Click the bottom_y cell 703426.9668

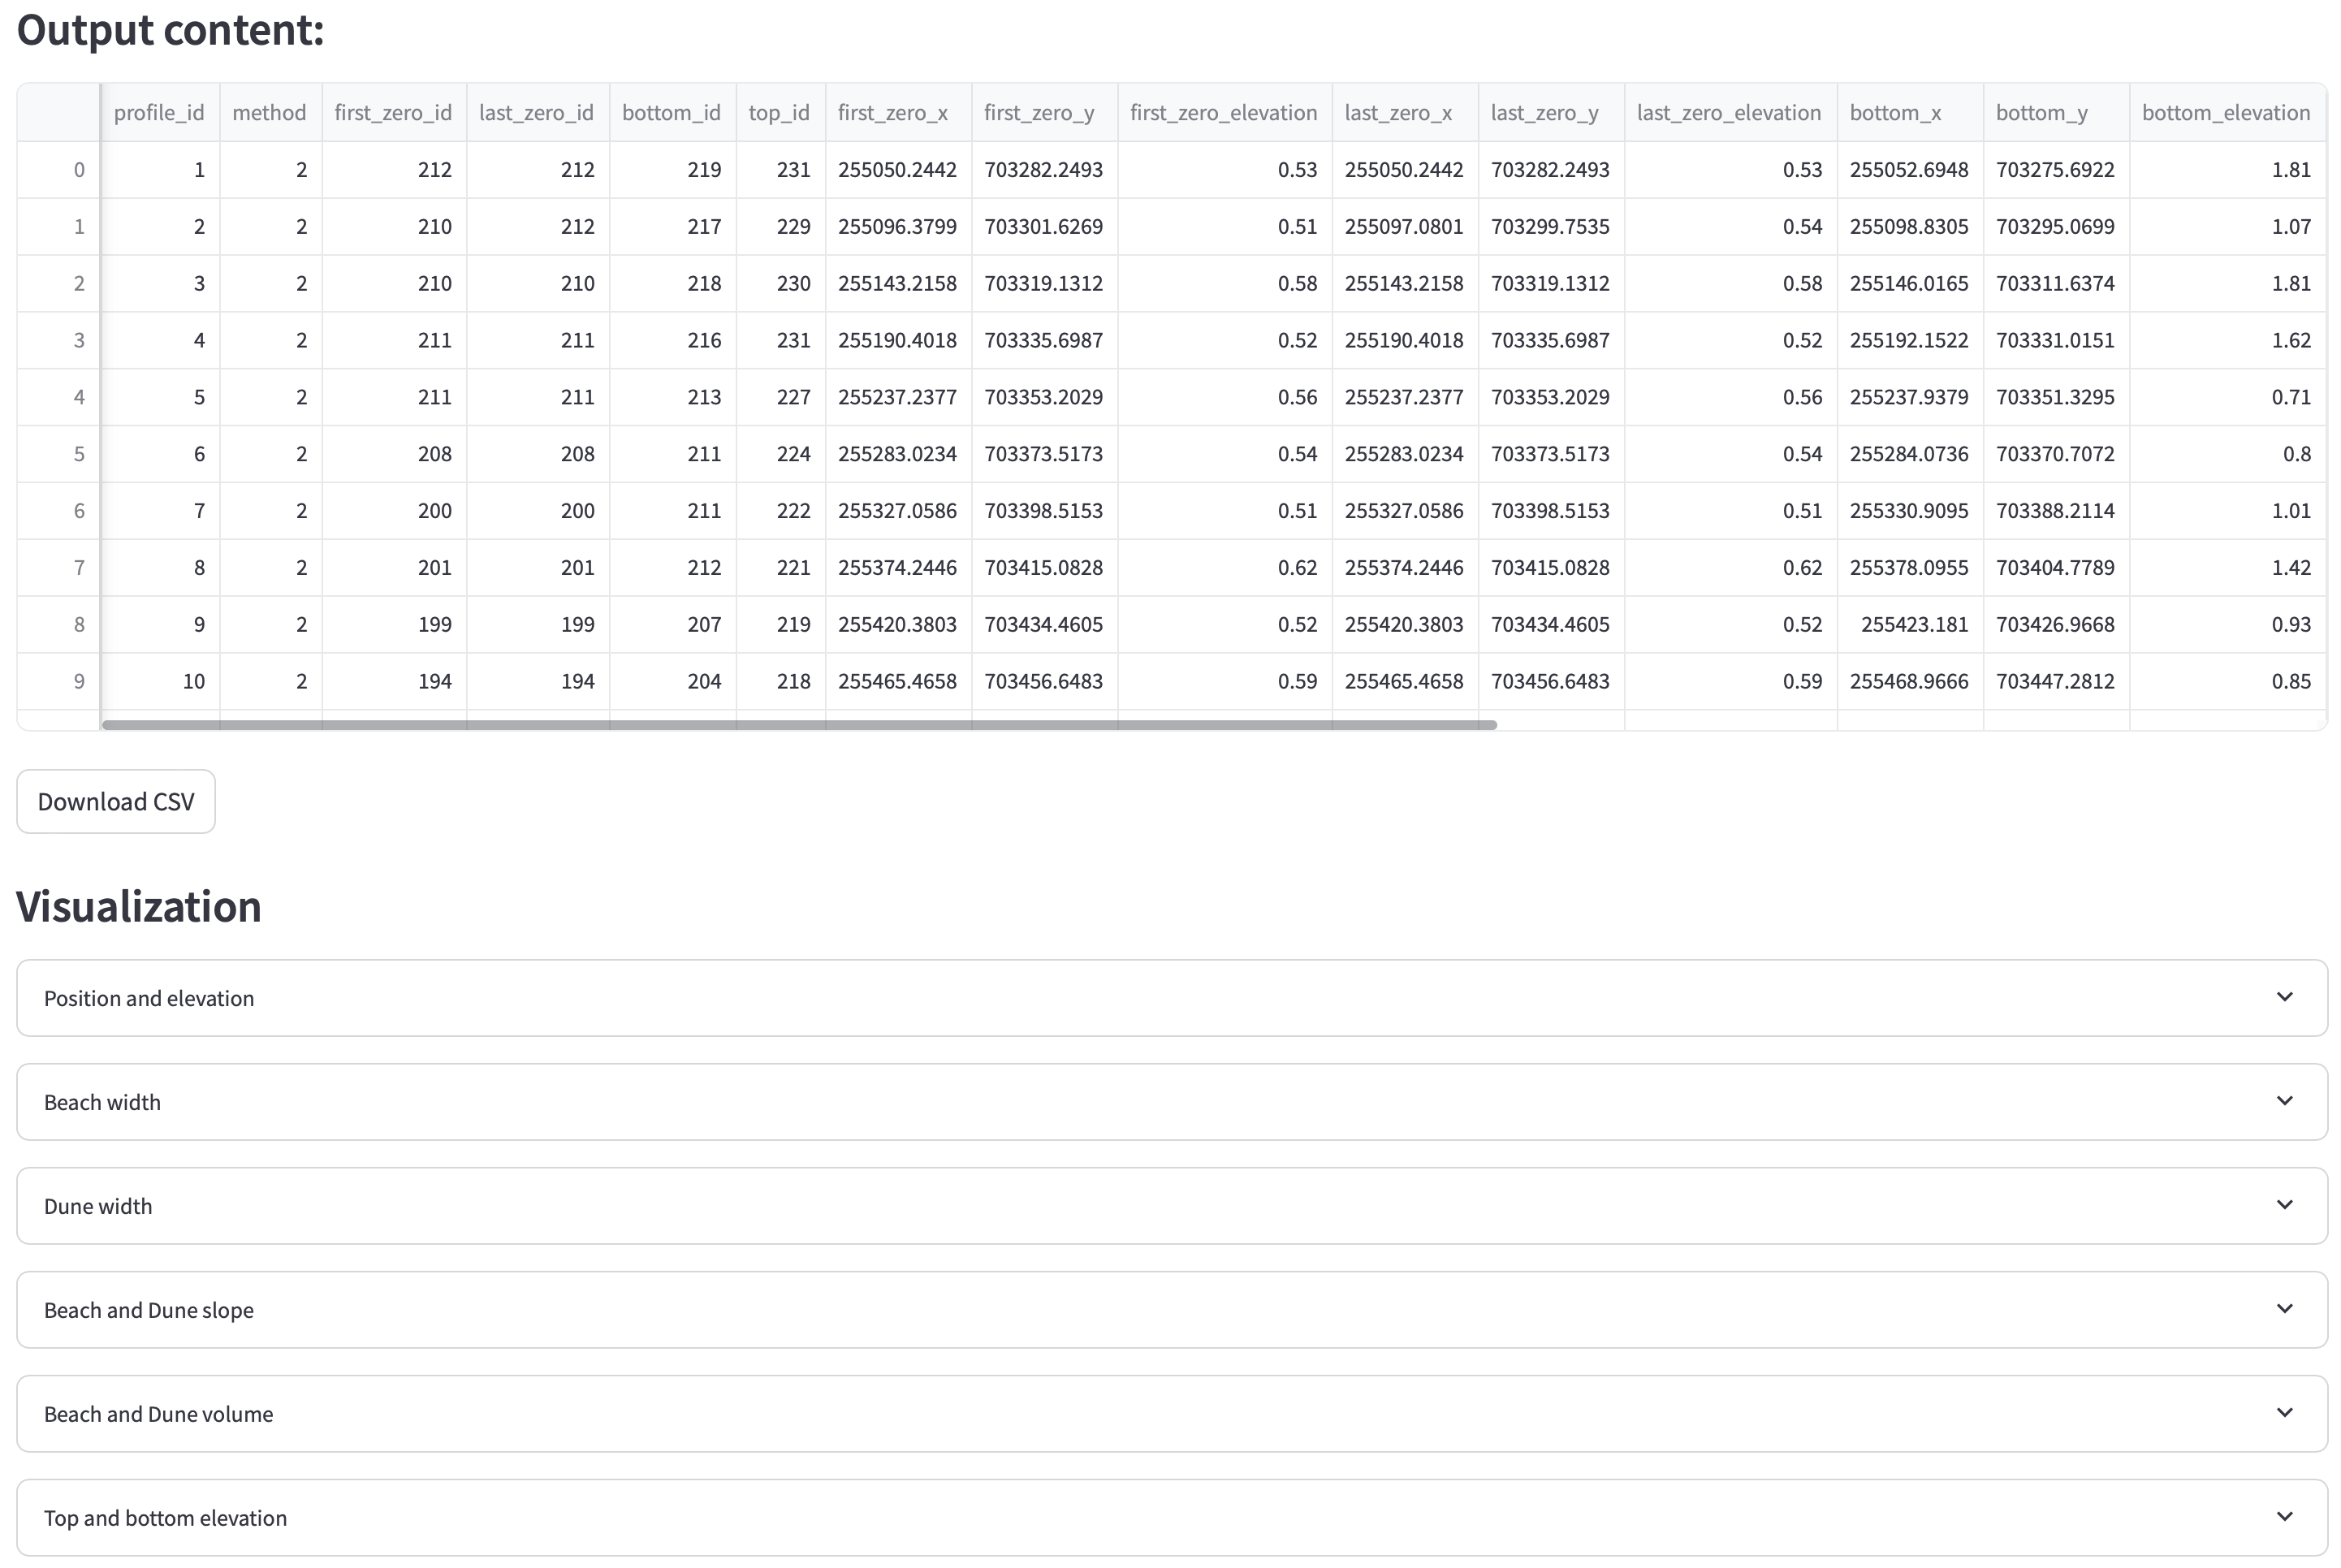(x=2057, y=625)
